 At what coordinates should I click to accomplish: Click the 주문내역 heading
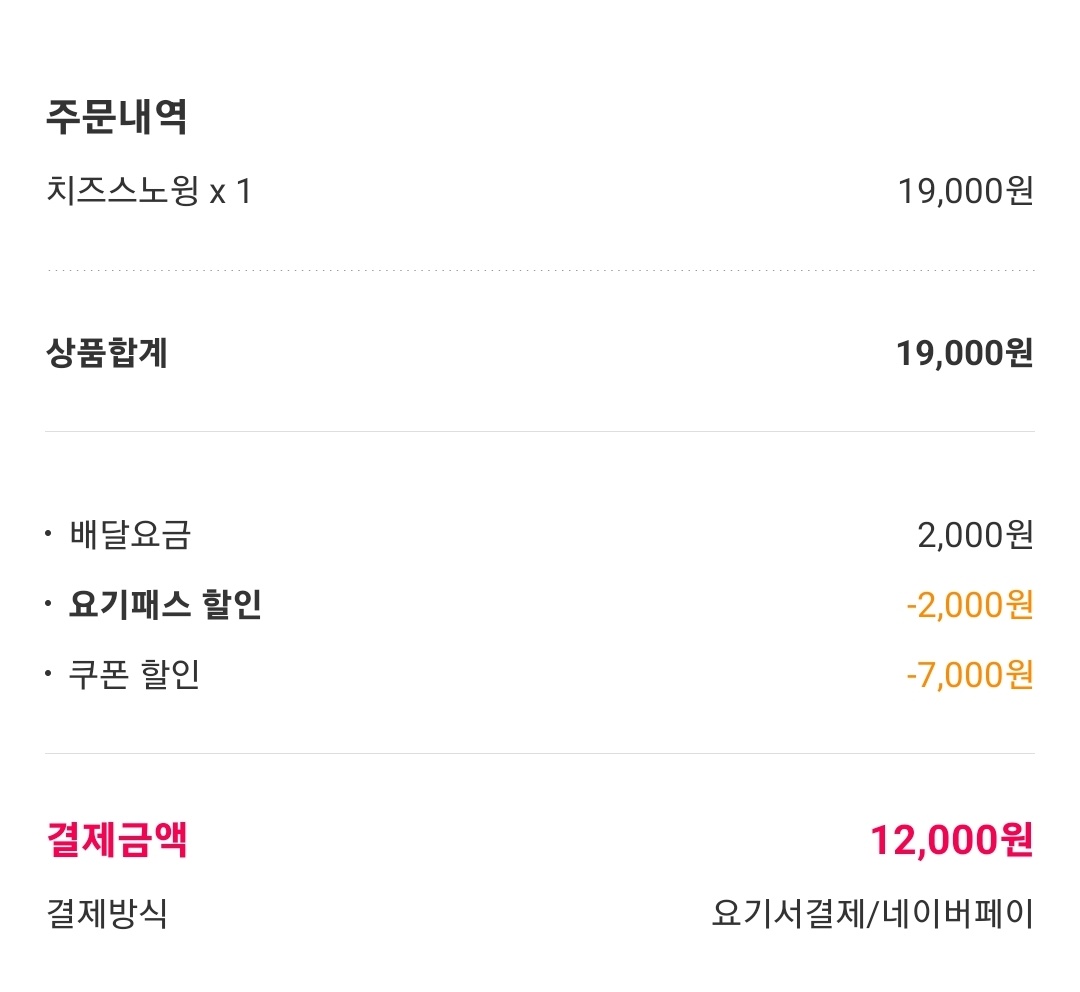click(x=116, y=117)
